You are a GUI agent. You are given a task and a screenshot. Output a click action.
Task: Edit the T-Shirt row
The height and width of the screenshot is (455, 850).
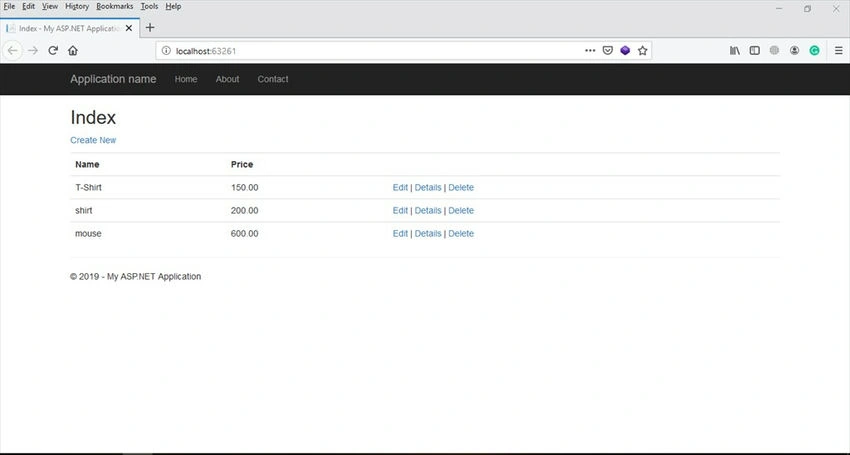400,188
